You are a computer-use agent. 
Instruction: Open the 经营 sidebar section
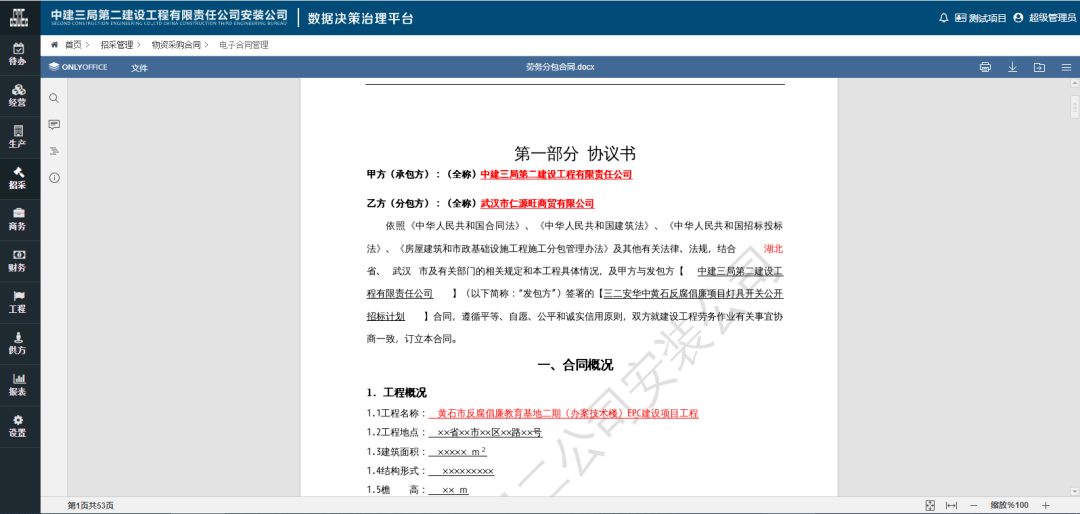[x=19, y=96]
